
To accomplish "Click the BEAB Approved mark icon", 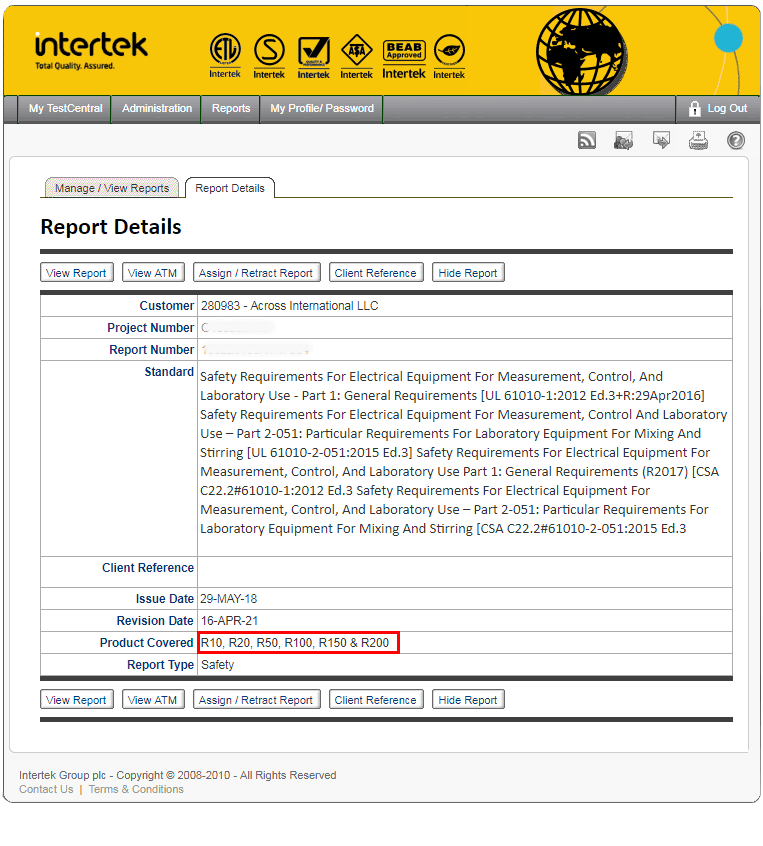I will (x=404, y=57).
